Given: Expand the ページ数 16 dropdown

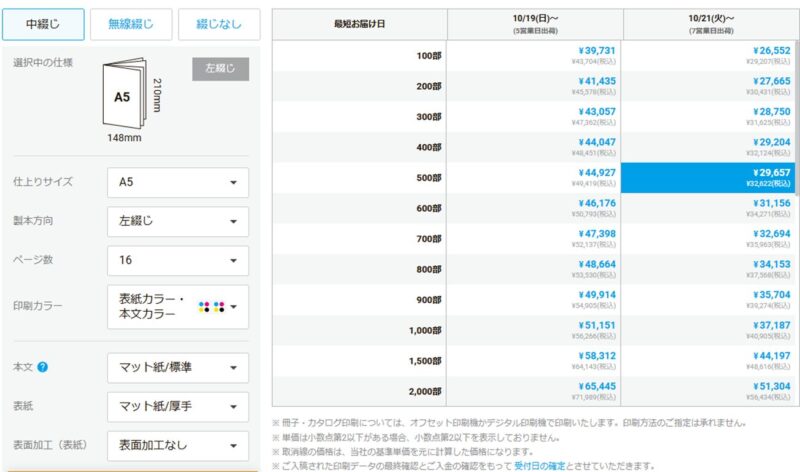Looking at the screenshot, I should pos(177,261).
